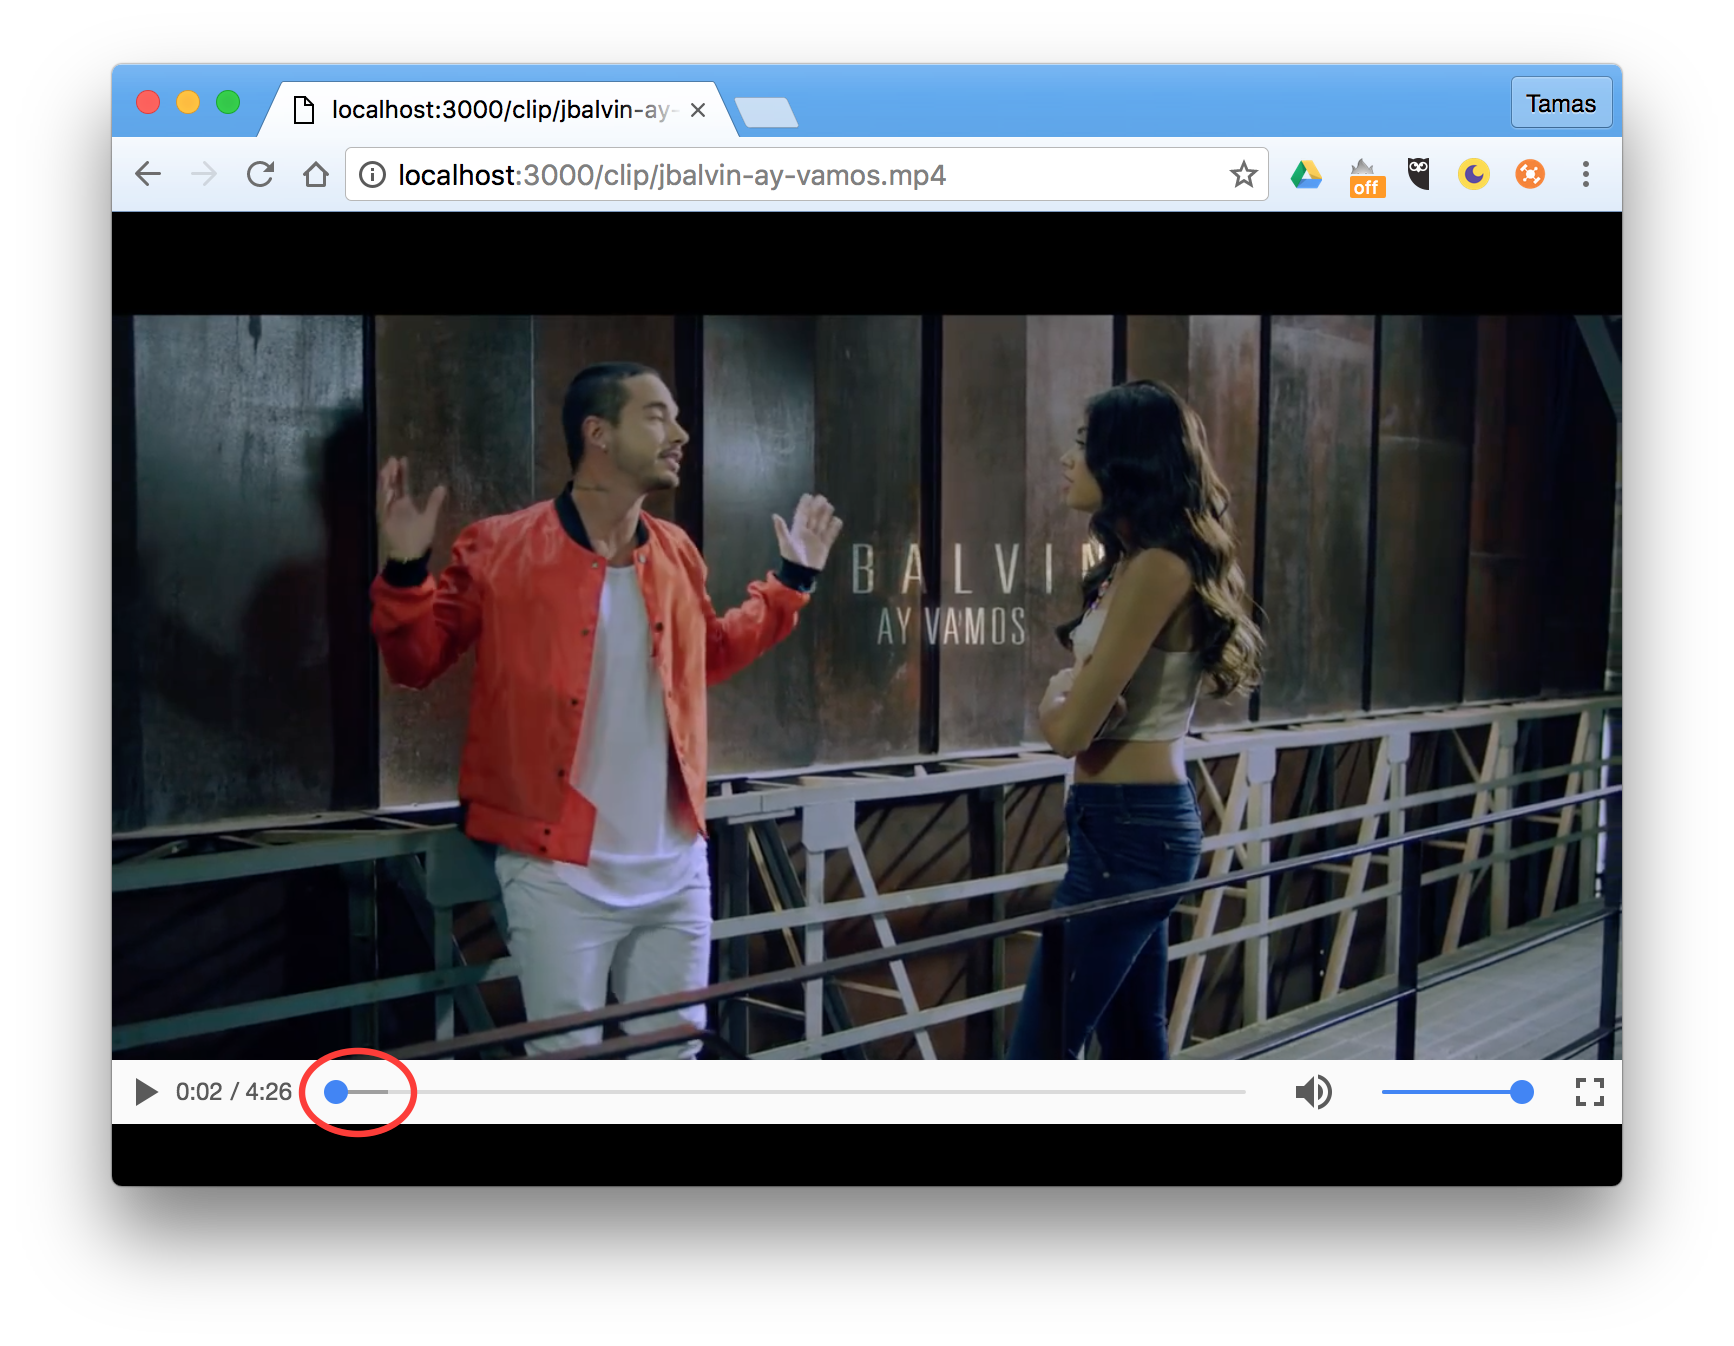
Task: Click the extension showing 'off' badge
Action: click(x=1366, y=177)
